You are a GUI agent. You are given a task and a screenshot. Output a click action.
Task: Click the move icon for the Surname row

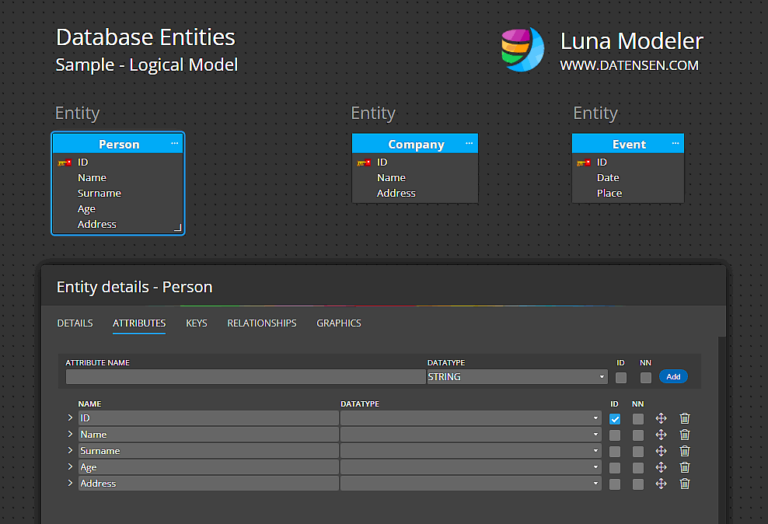tap(661, 451)
